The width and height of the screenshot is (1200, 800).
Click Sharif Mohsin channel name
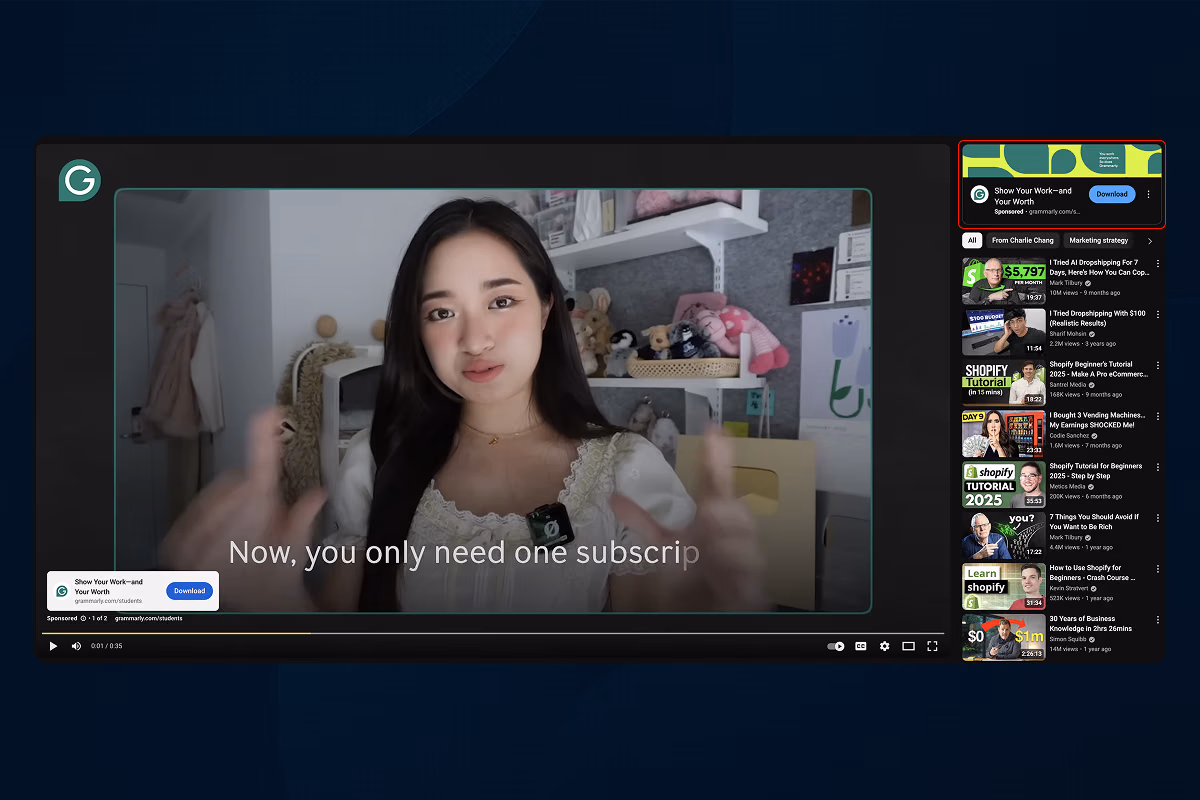click(1068, 334)
